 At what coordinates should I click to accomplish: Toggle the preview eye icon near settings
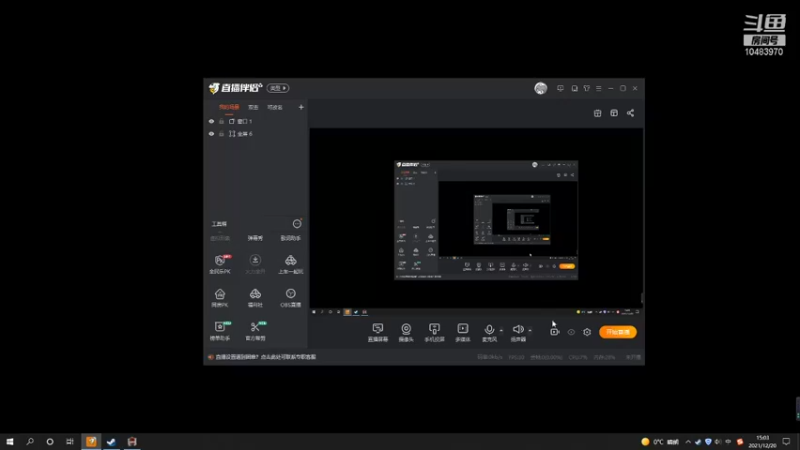tap(571, 332)
